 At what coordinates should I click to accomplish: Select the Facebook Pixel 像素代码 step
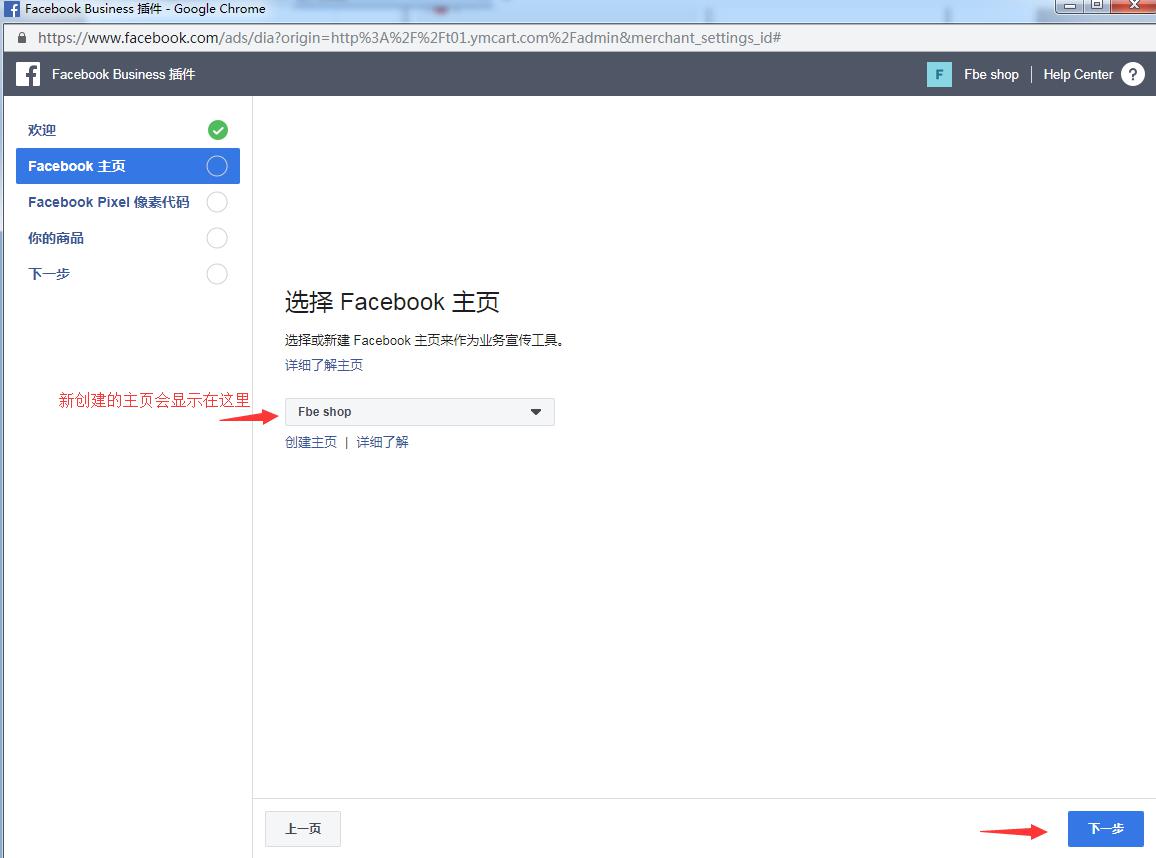(x=108, y=202)
